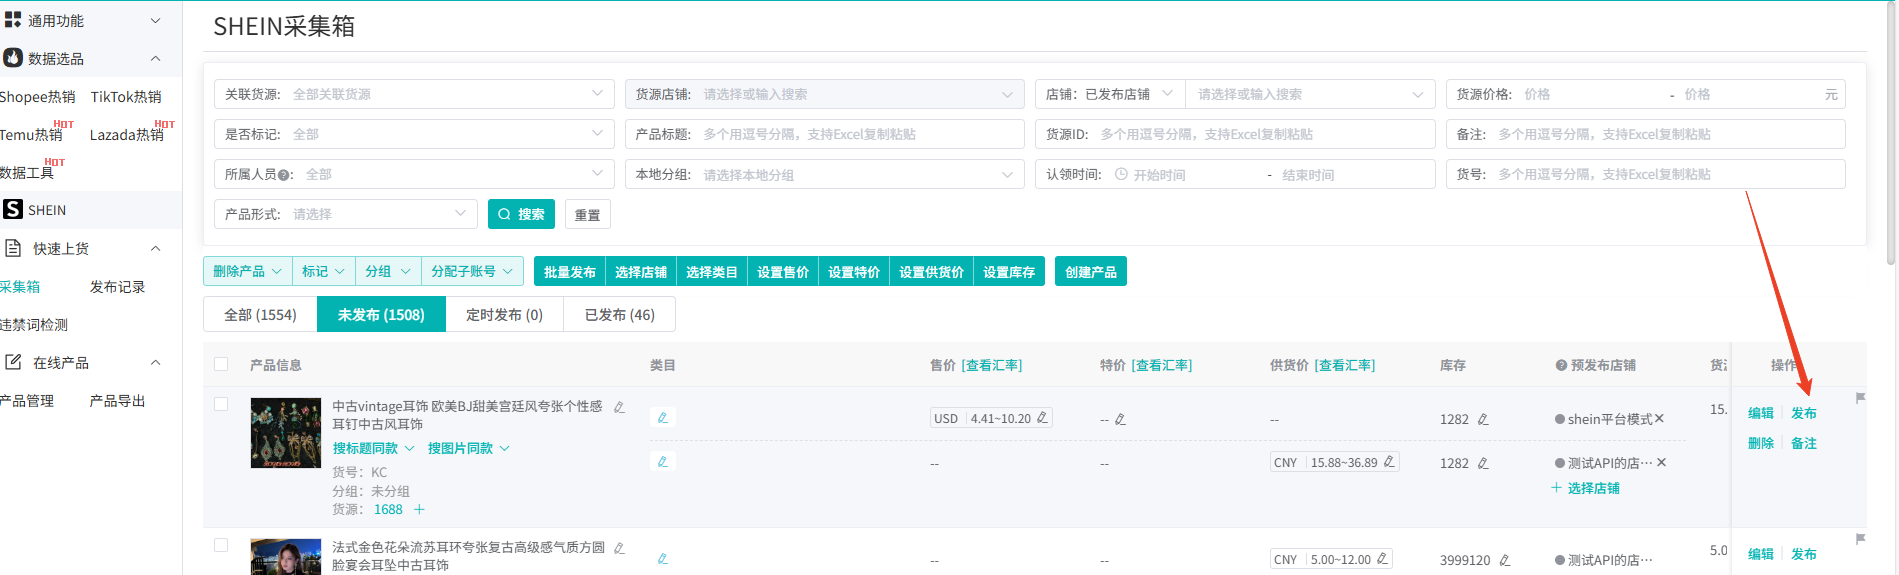Expand 搜图片同款 options
Viewport: 1899px width, 575px height.
tap(468, 448)
